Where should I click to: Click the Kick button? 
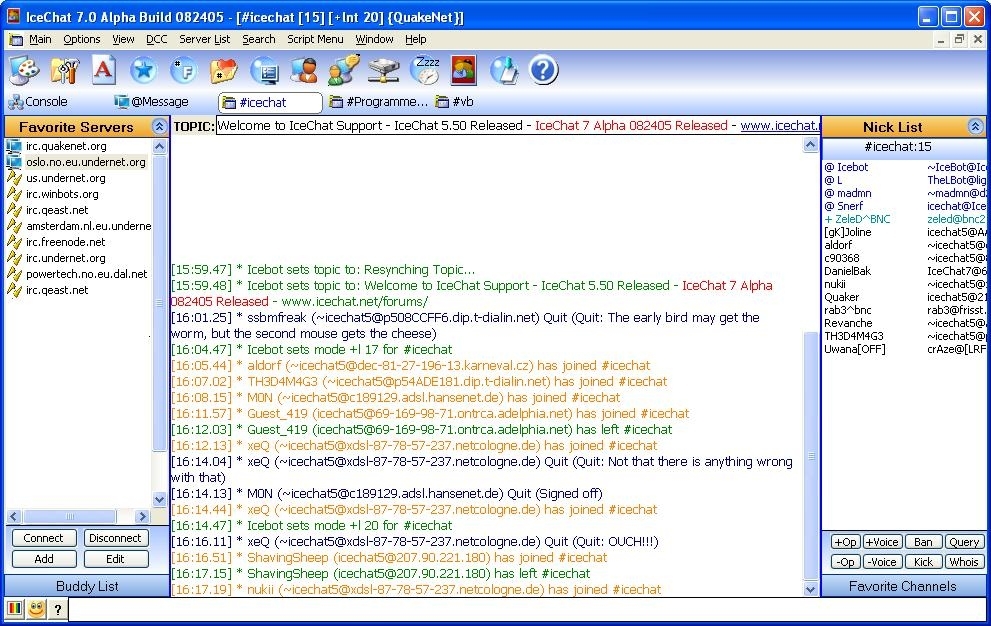(x=923, y=562)
